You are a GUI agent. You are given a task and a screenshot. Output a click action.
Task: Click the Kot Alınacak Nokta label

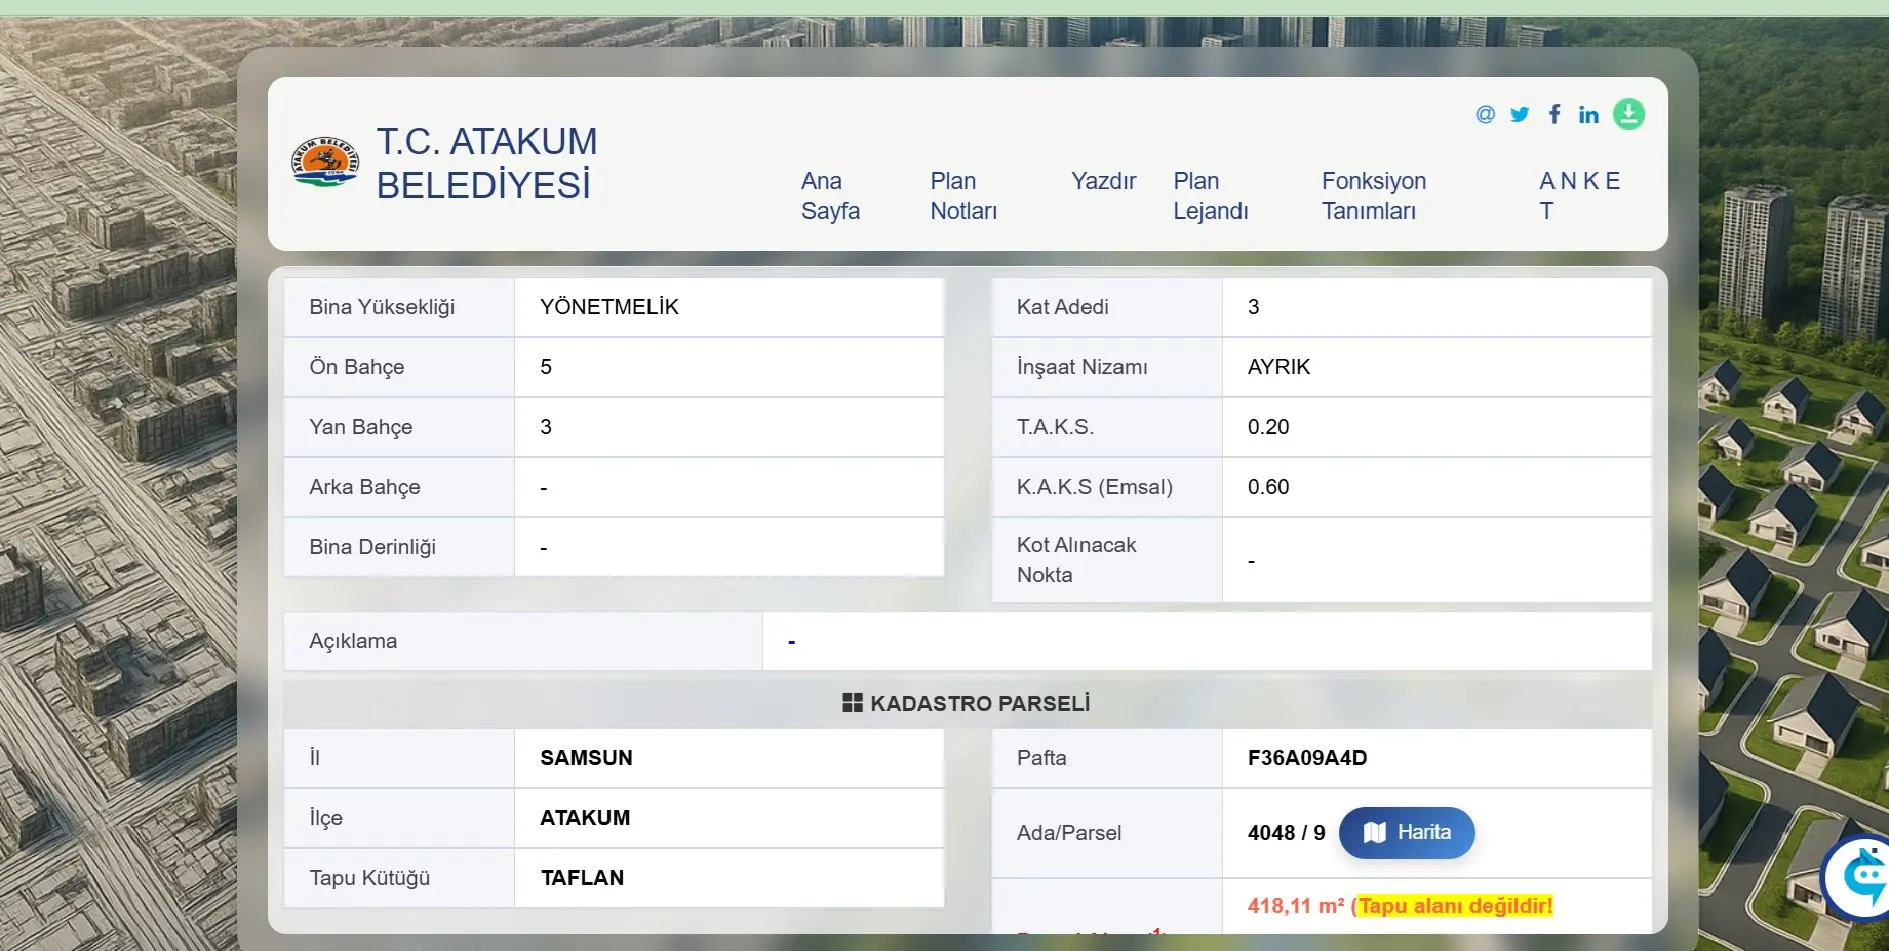[1076, 560]
